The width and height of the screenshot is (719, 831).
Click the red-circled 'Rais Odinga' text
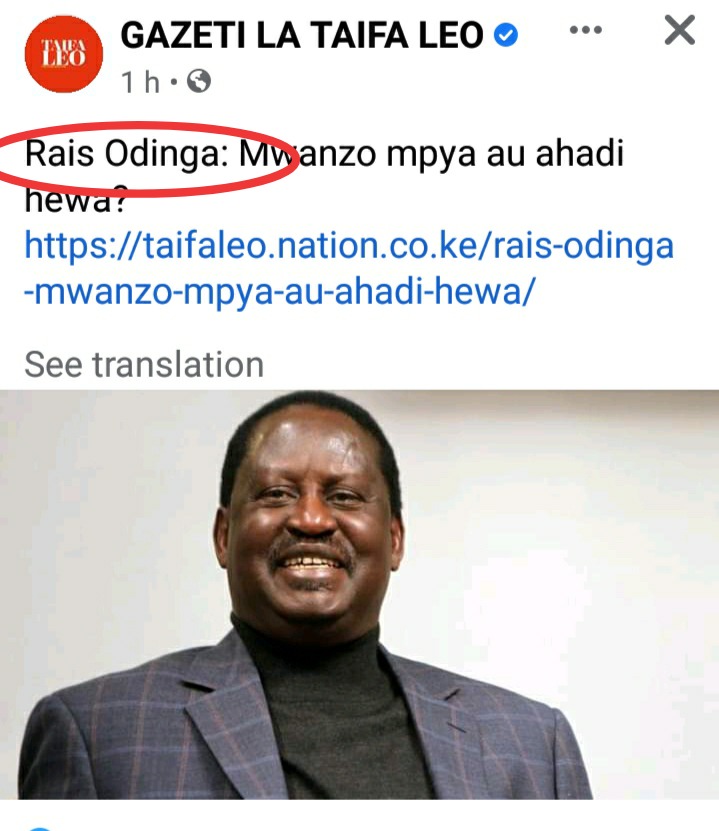click(127, 154)
